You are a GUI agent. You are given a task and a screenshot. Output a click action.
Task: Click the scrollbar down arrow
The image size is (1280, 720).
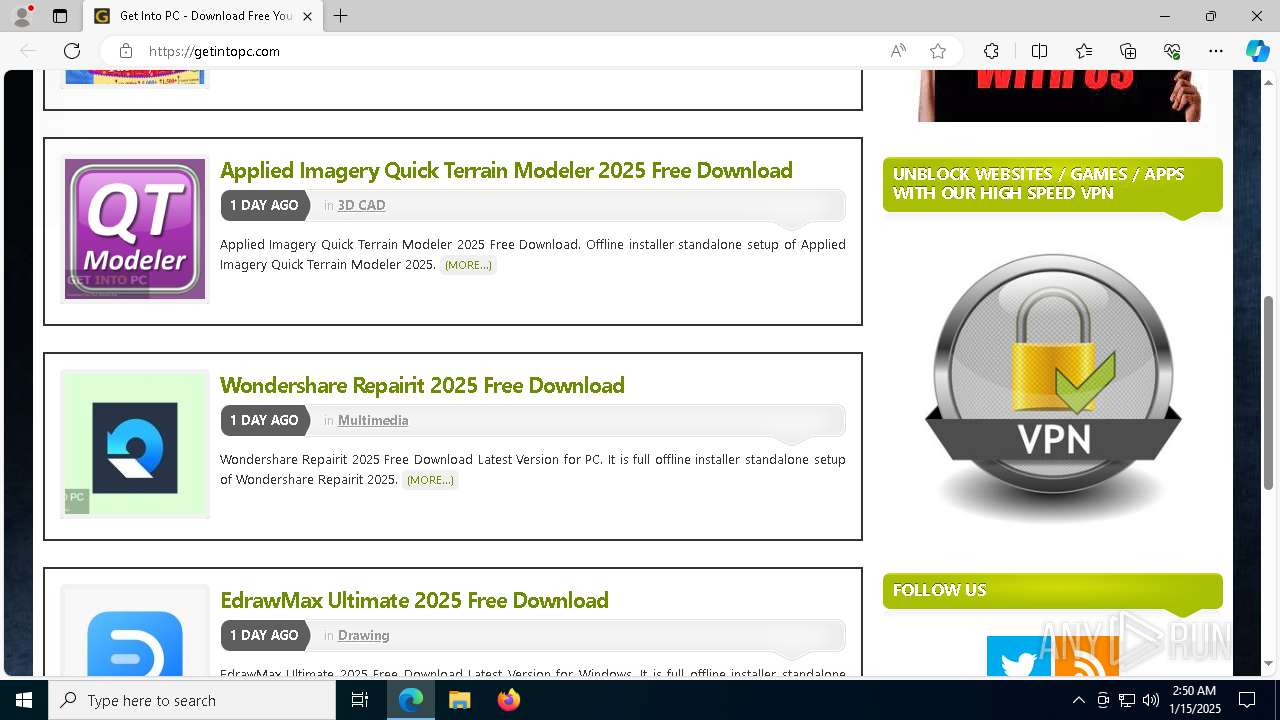[x=1270, y=664]
